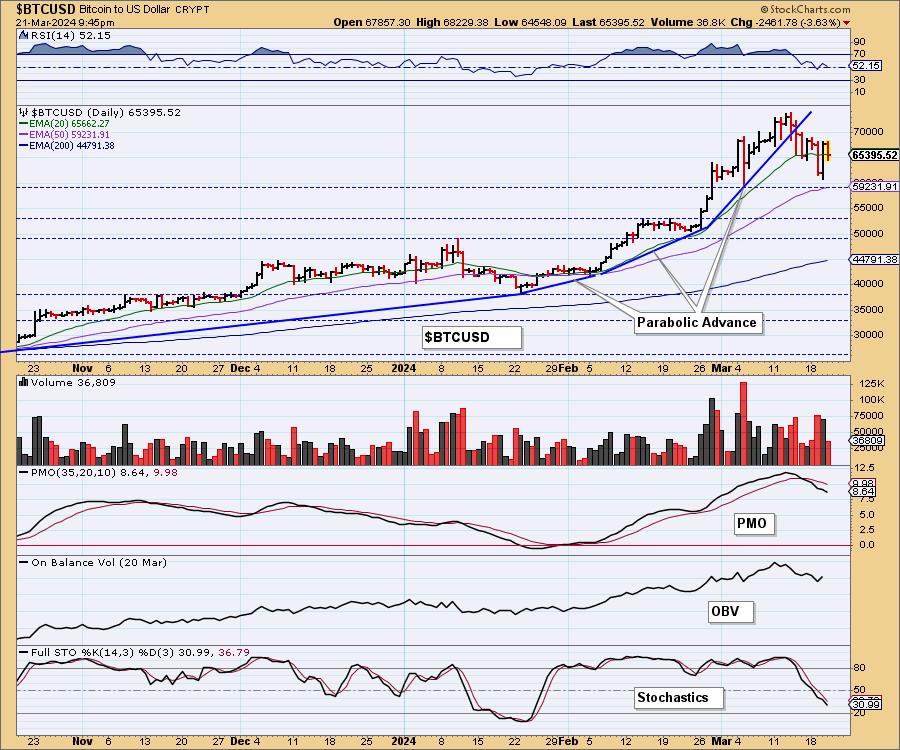The image size is (900, 750).
Task: Click the 55000 price axis label
Action: 868,208
